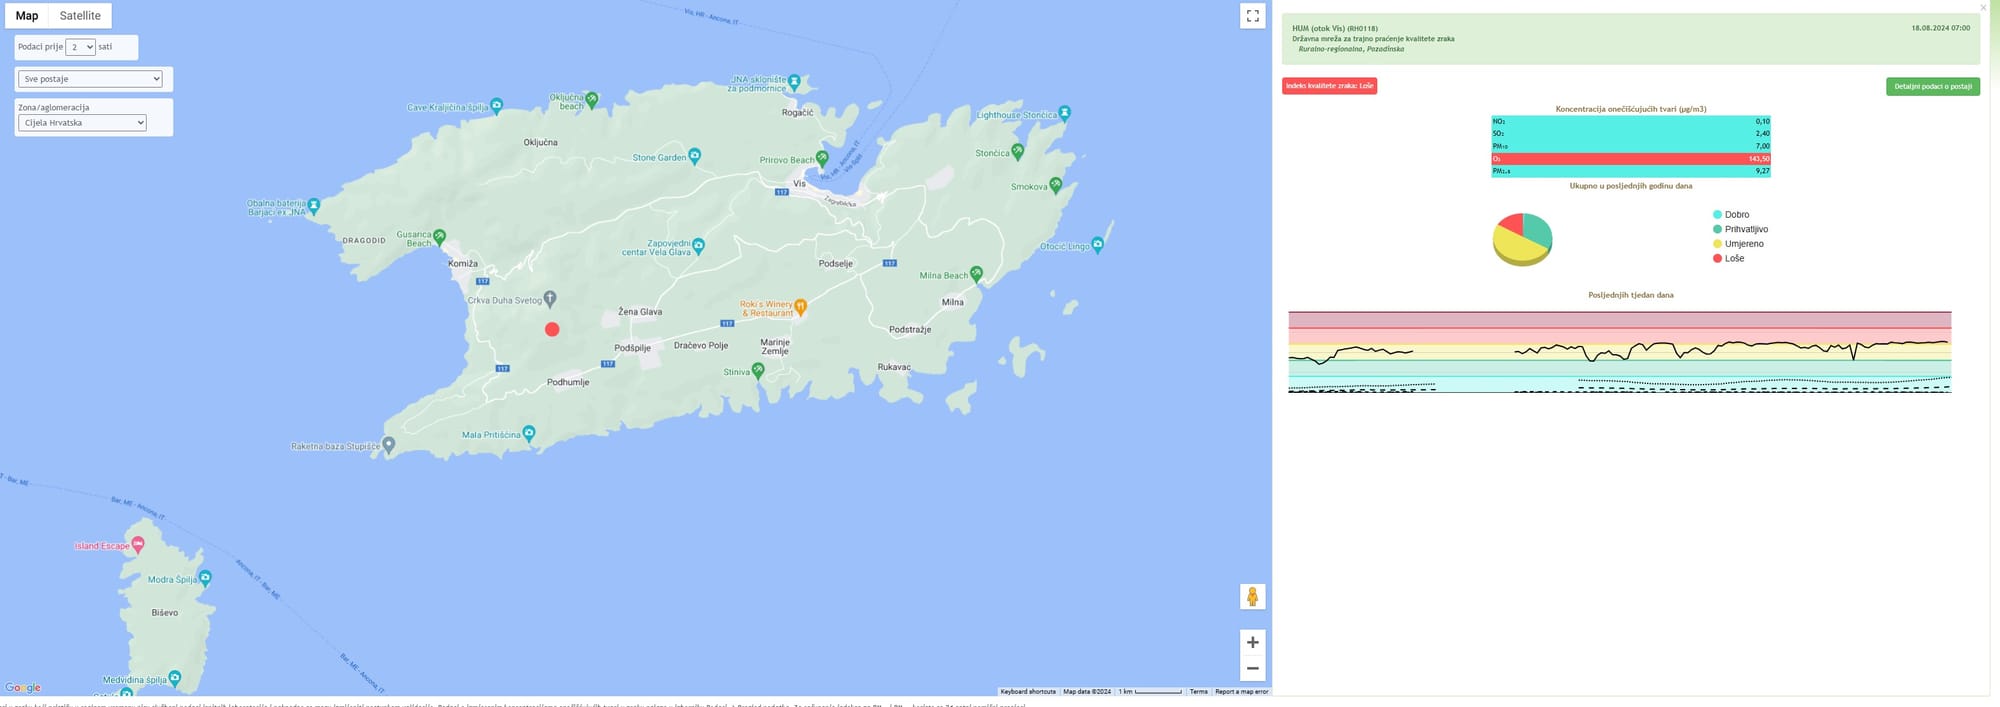Select the Modra Špilja marker

[205, 577]
